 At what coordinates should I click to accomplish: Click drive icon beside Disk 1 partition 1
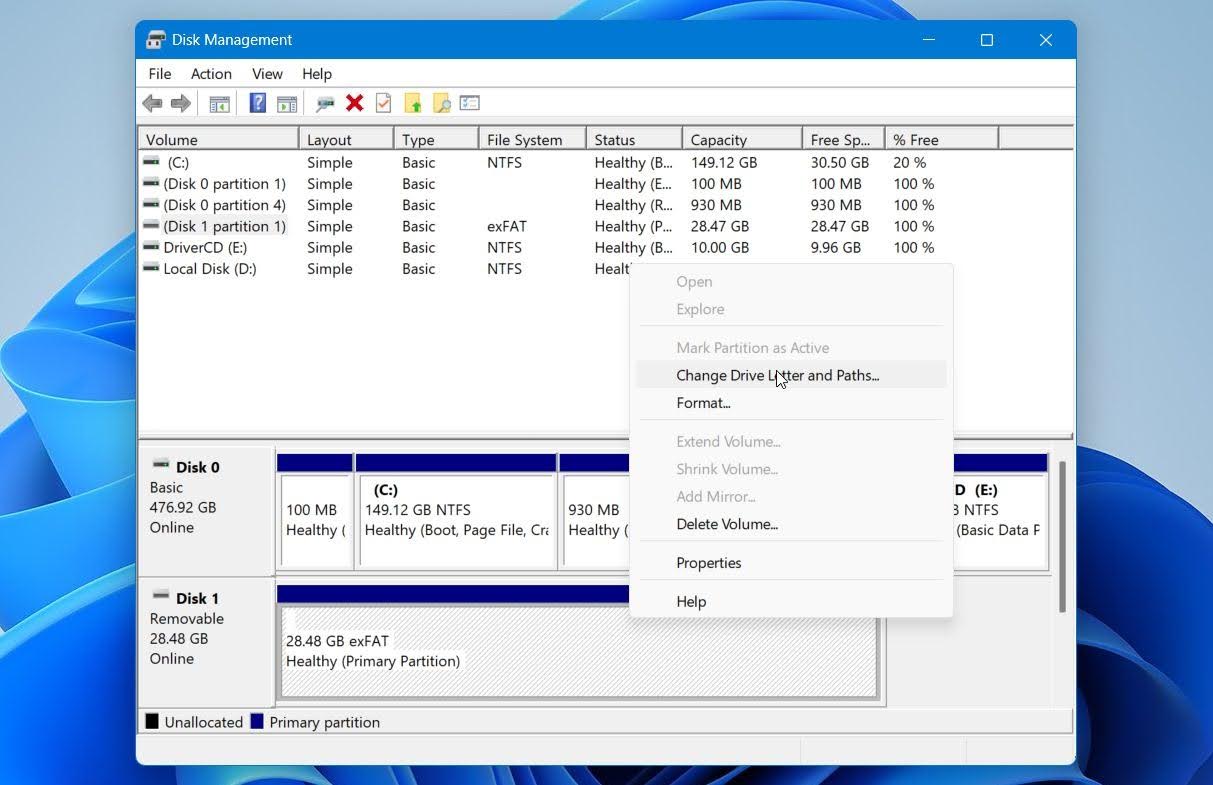pyautogui.click(x=151, y=225)
